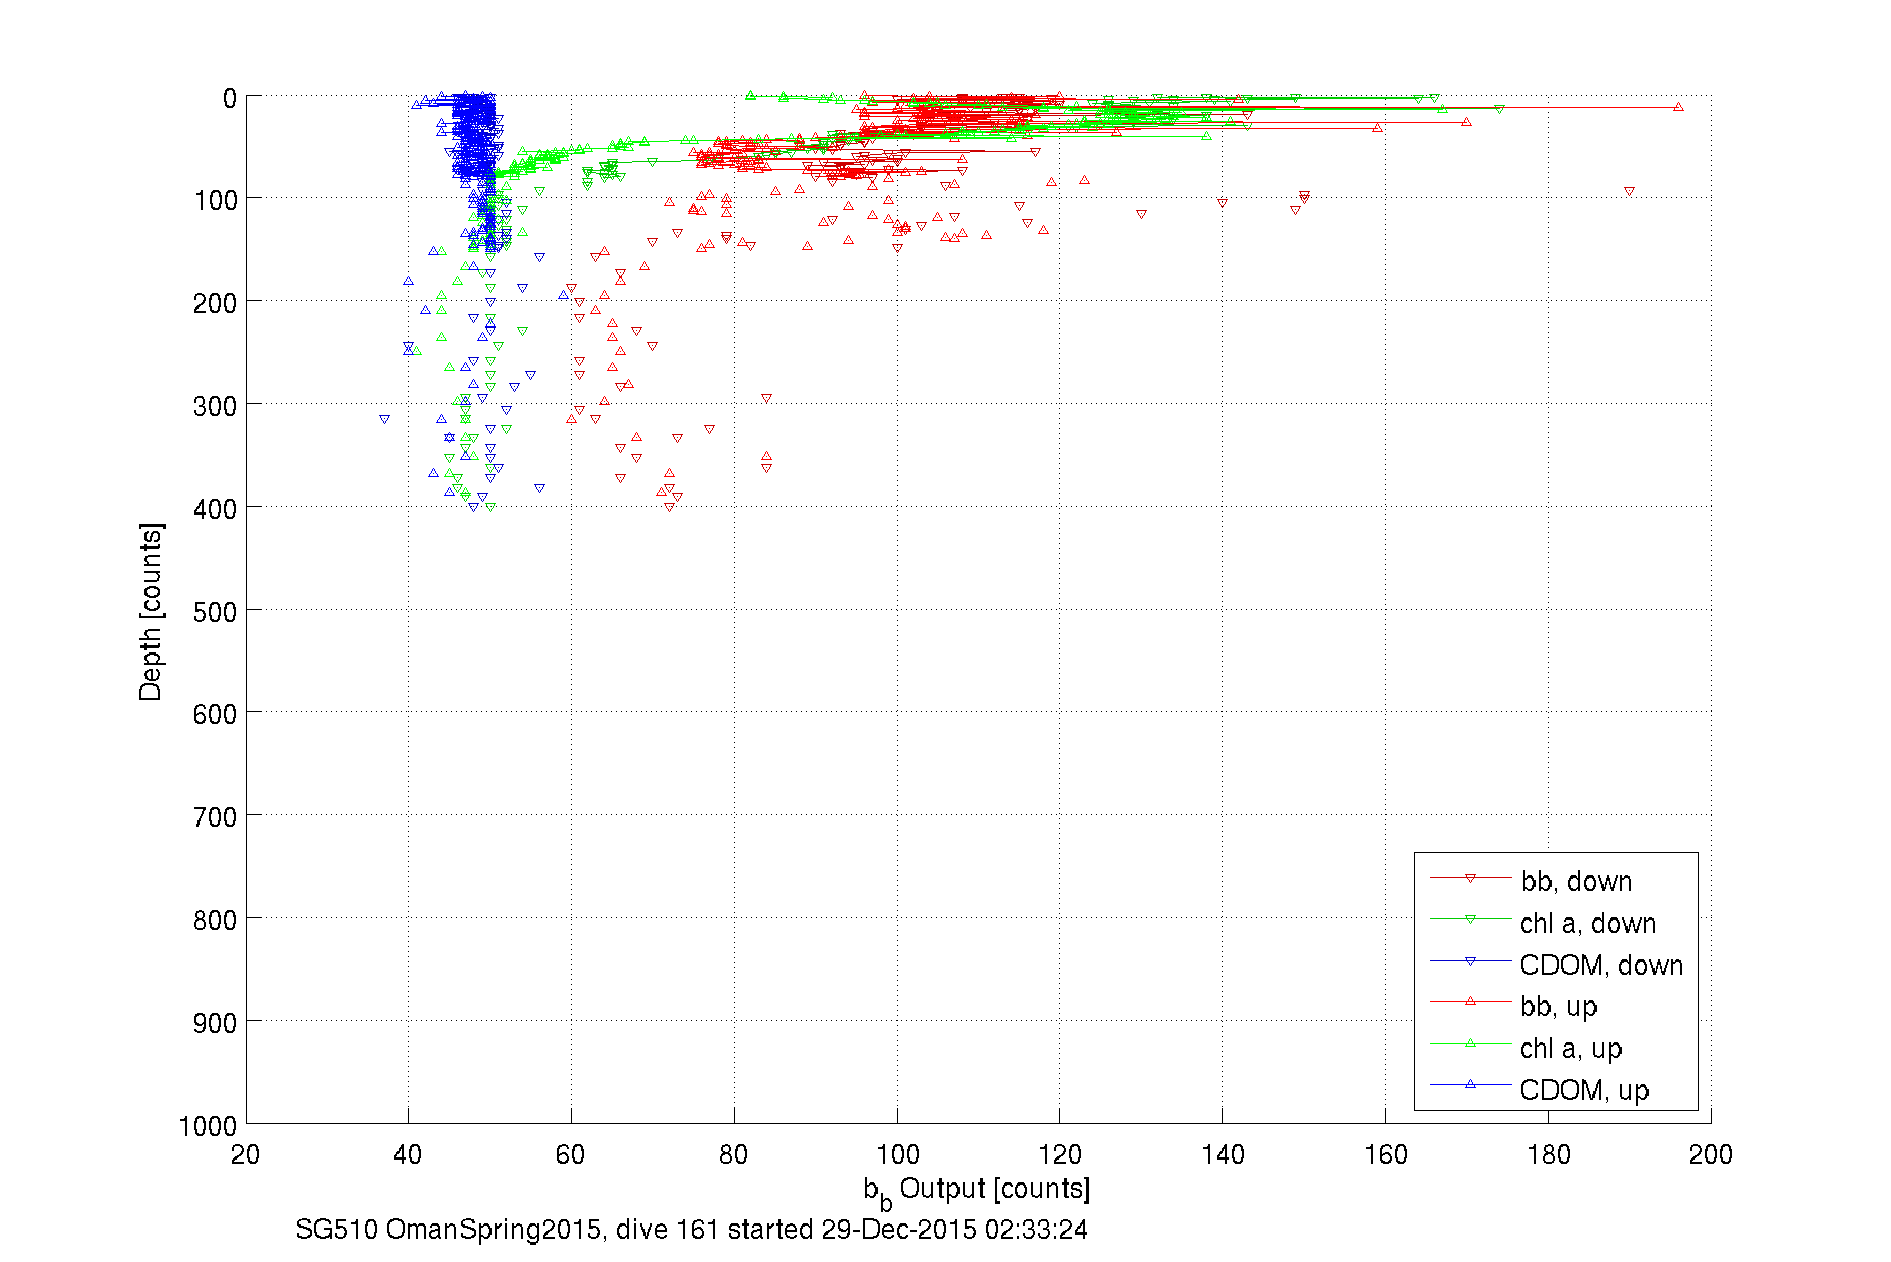
Task: Click the blue down-triangle marker beside 'CDOM, down'
Action: pyautogui.click(x=1470, y=961)
